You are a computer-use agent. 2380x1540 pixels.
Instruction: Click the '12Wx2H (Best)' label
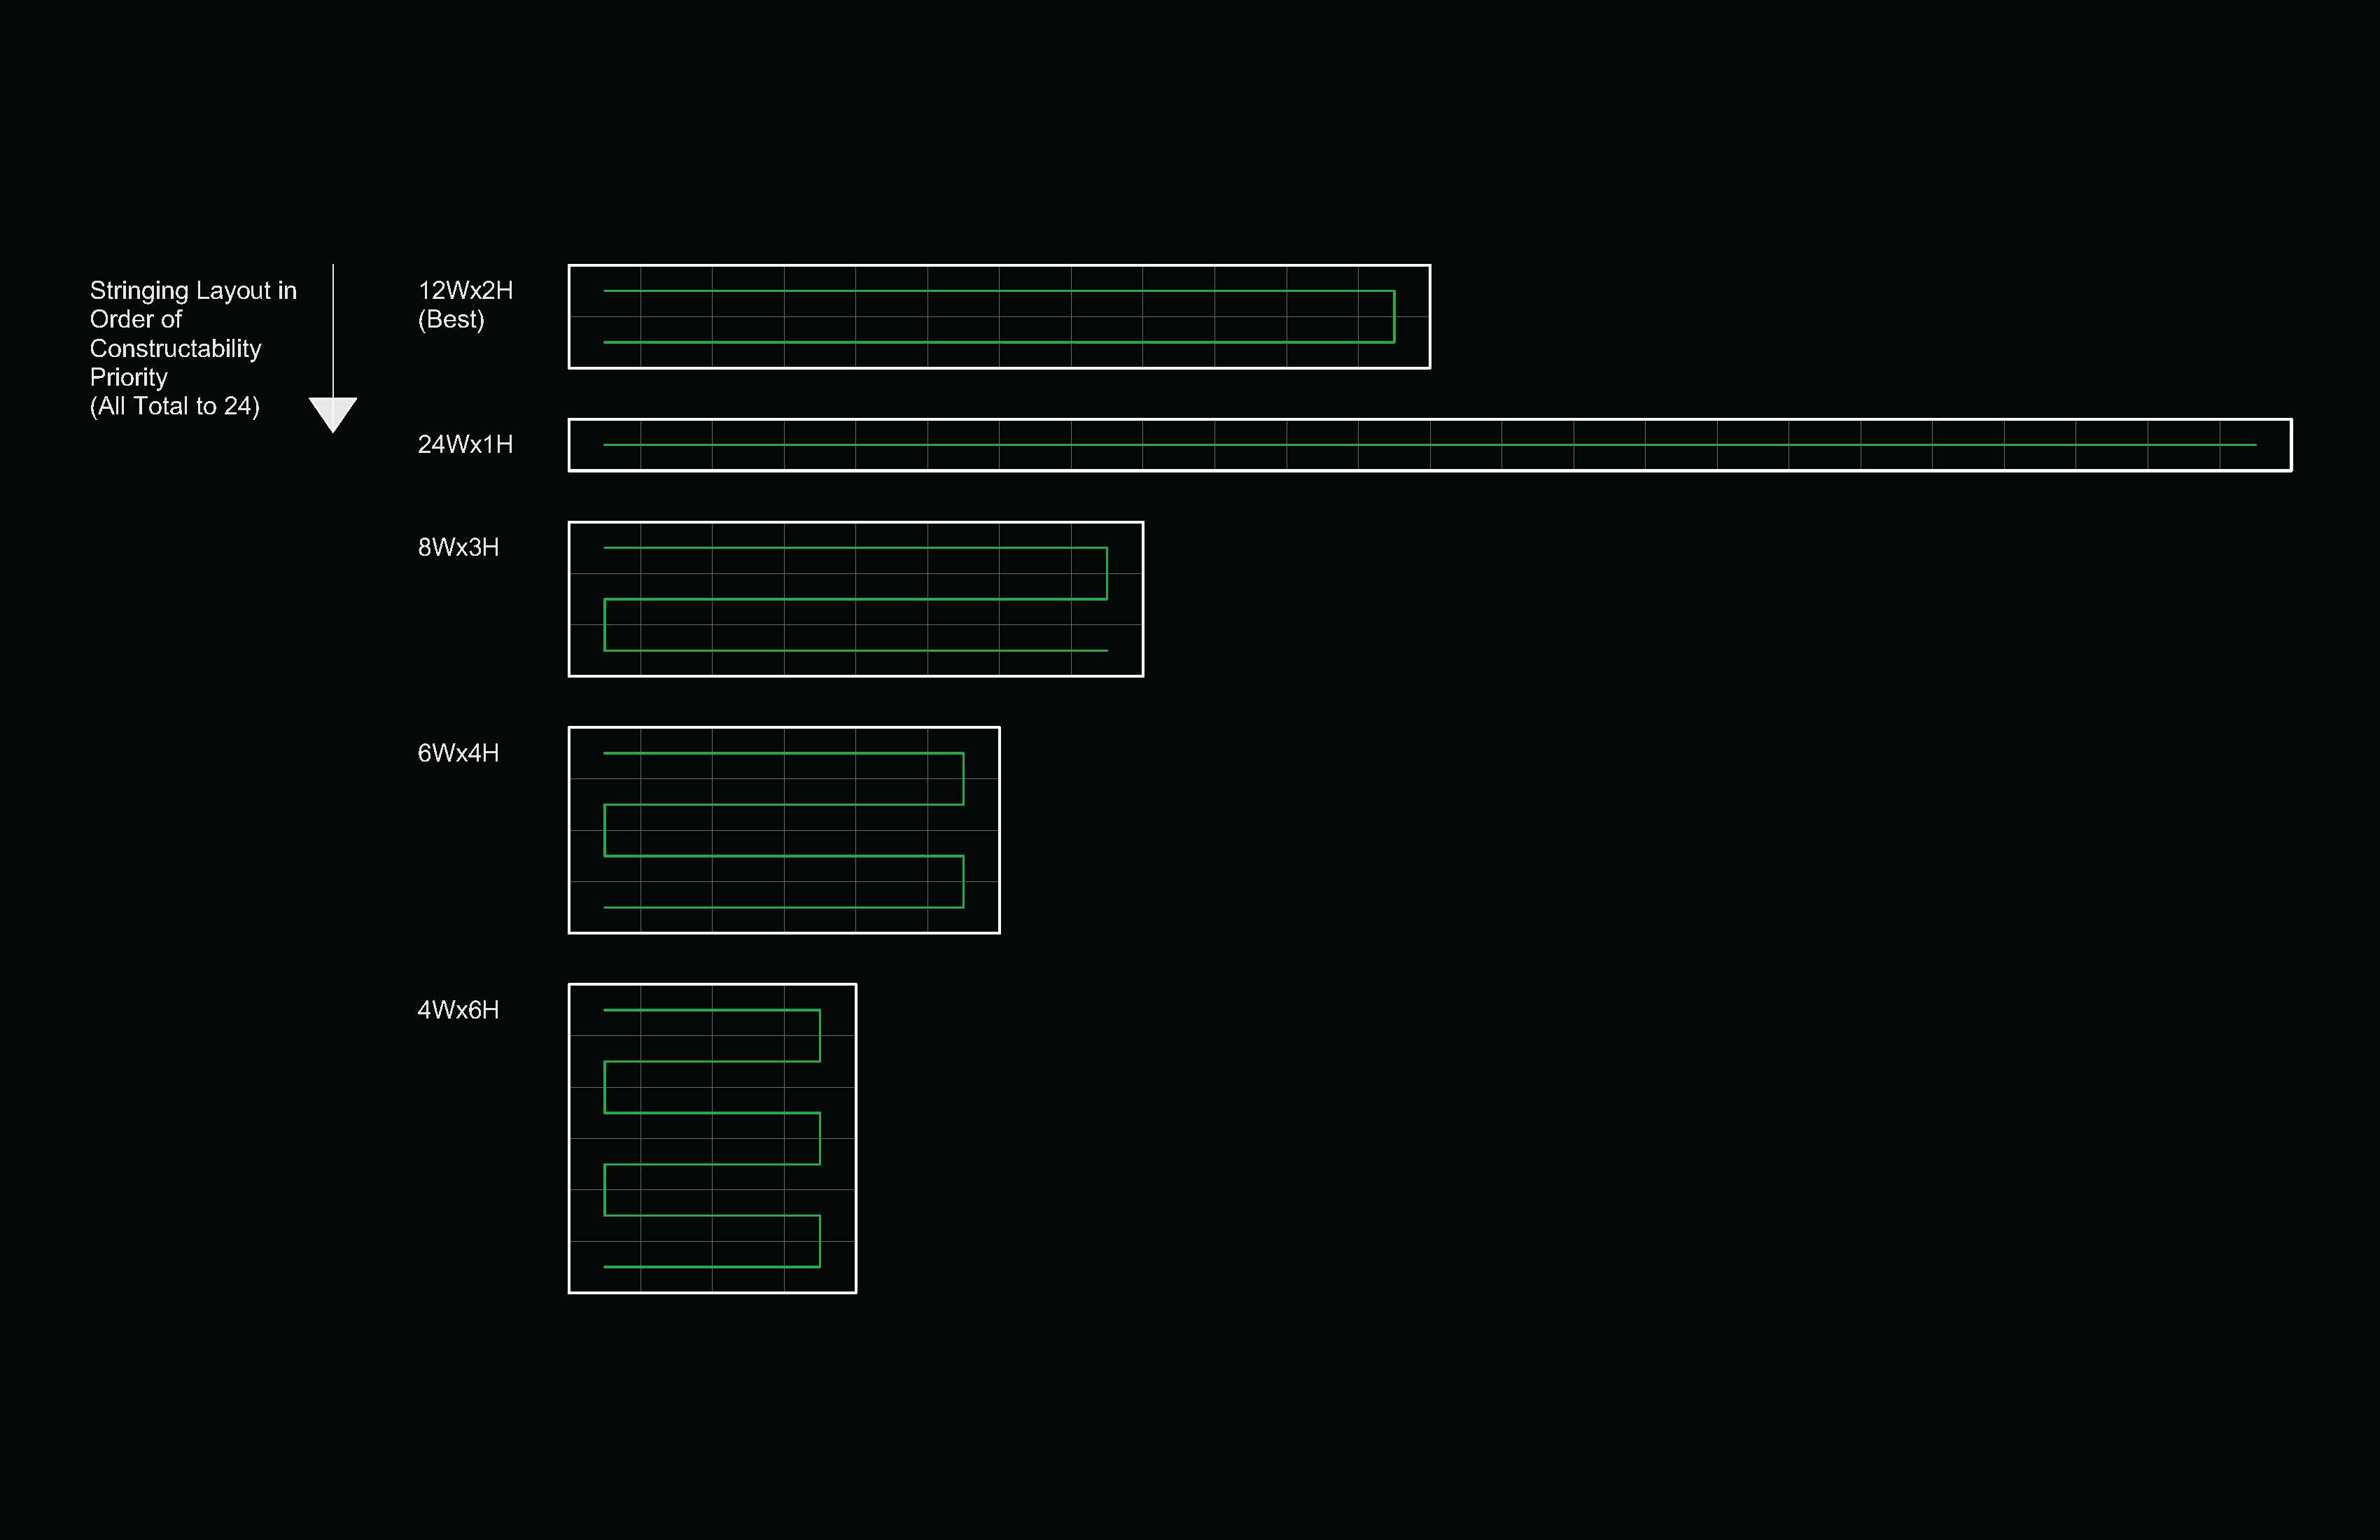click(x=465, y=304)
